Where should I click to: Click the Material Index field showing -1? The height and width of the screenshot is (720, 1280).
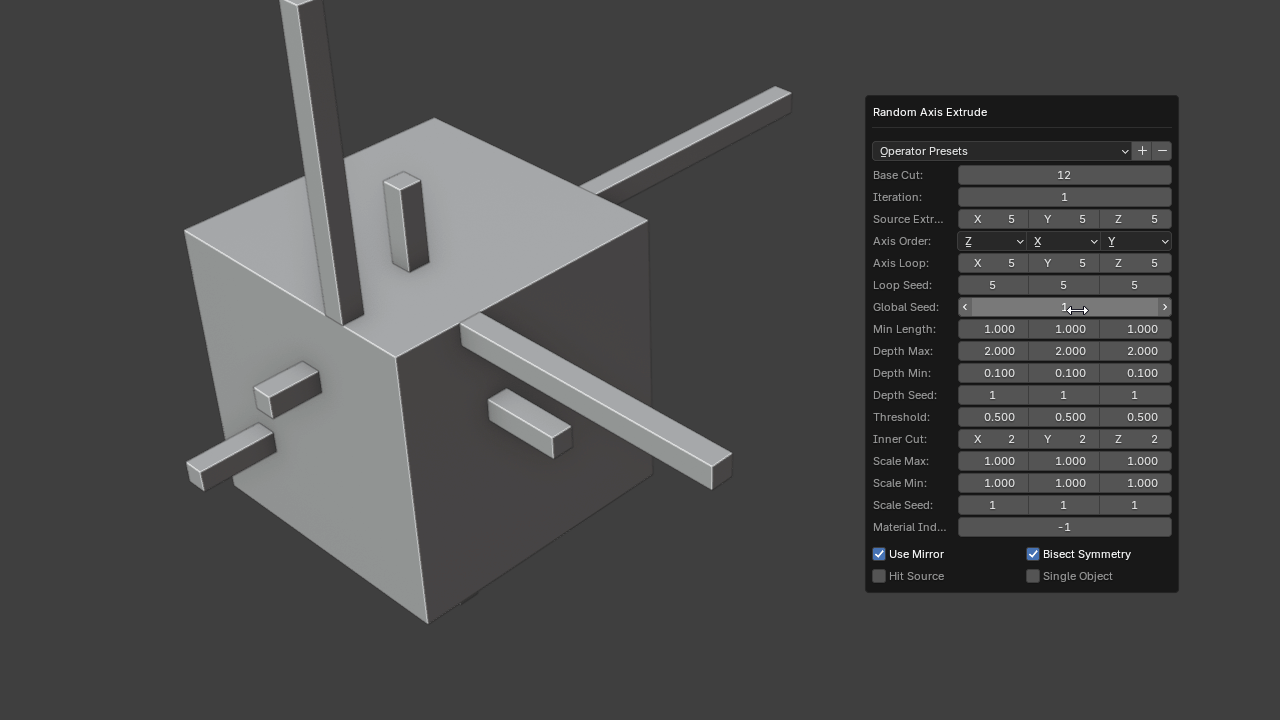click(1064, 527)
